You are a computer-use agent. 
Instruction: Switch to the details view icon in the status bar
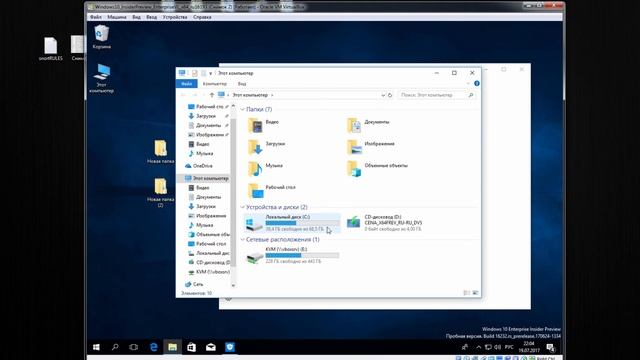click(467, 293)
